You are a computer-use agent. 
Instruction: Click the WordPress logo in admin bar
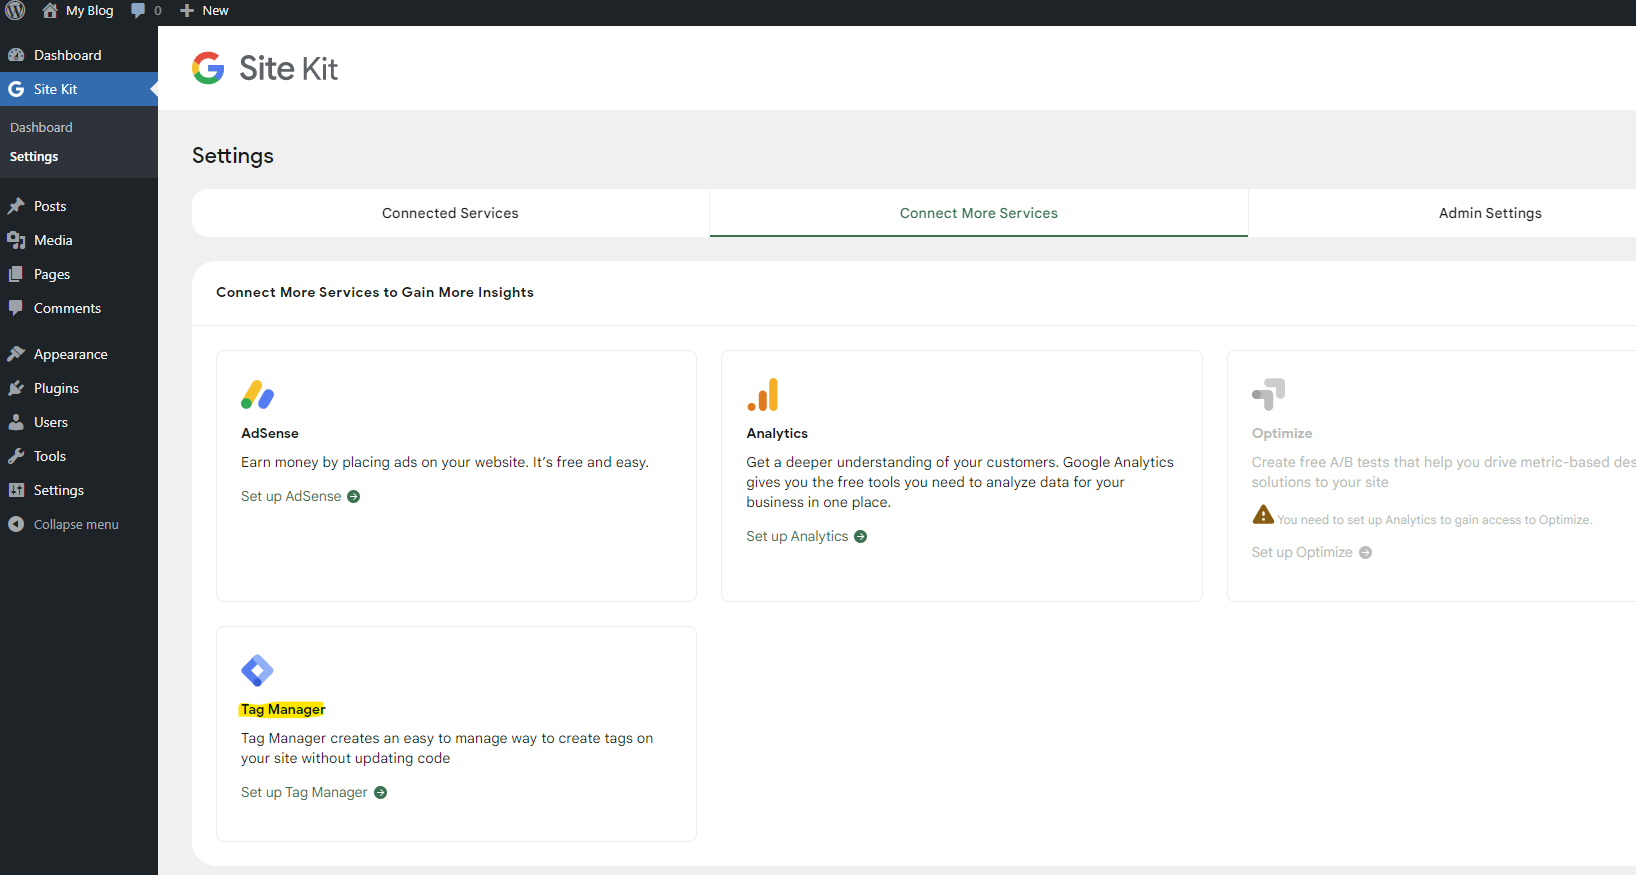point(15,10)
